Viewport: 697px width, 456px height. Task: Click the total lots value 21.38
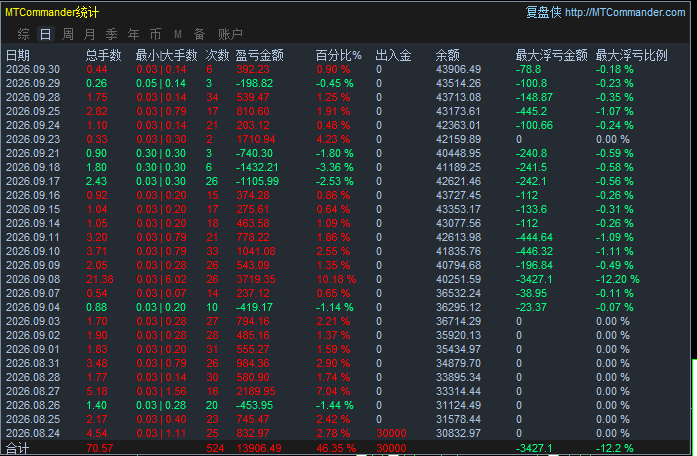[x=100, y=279]
